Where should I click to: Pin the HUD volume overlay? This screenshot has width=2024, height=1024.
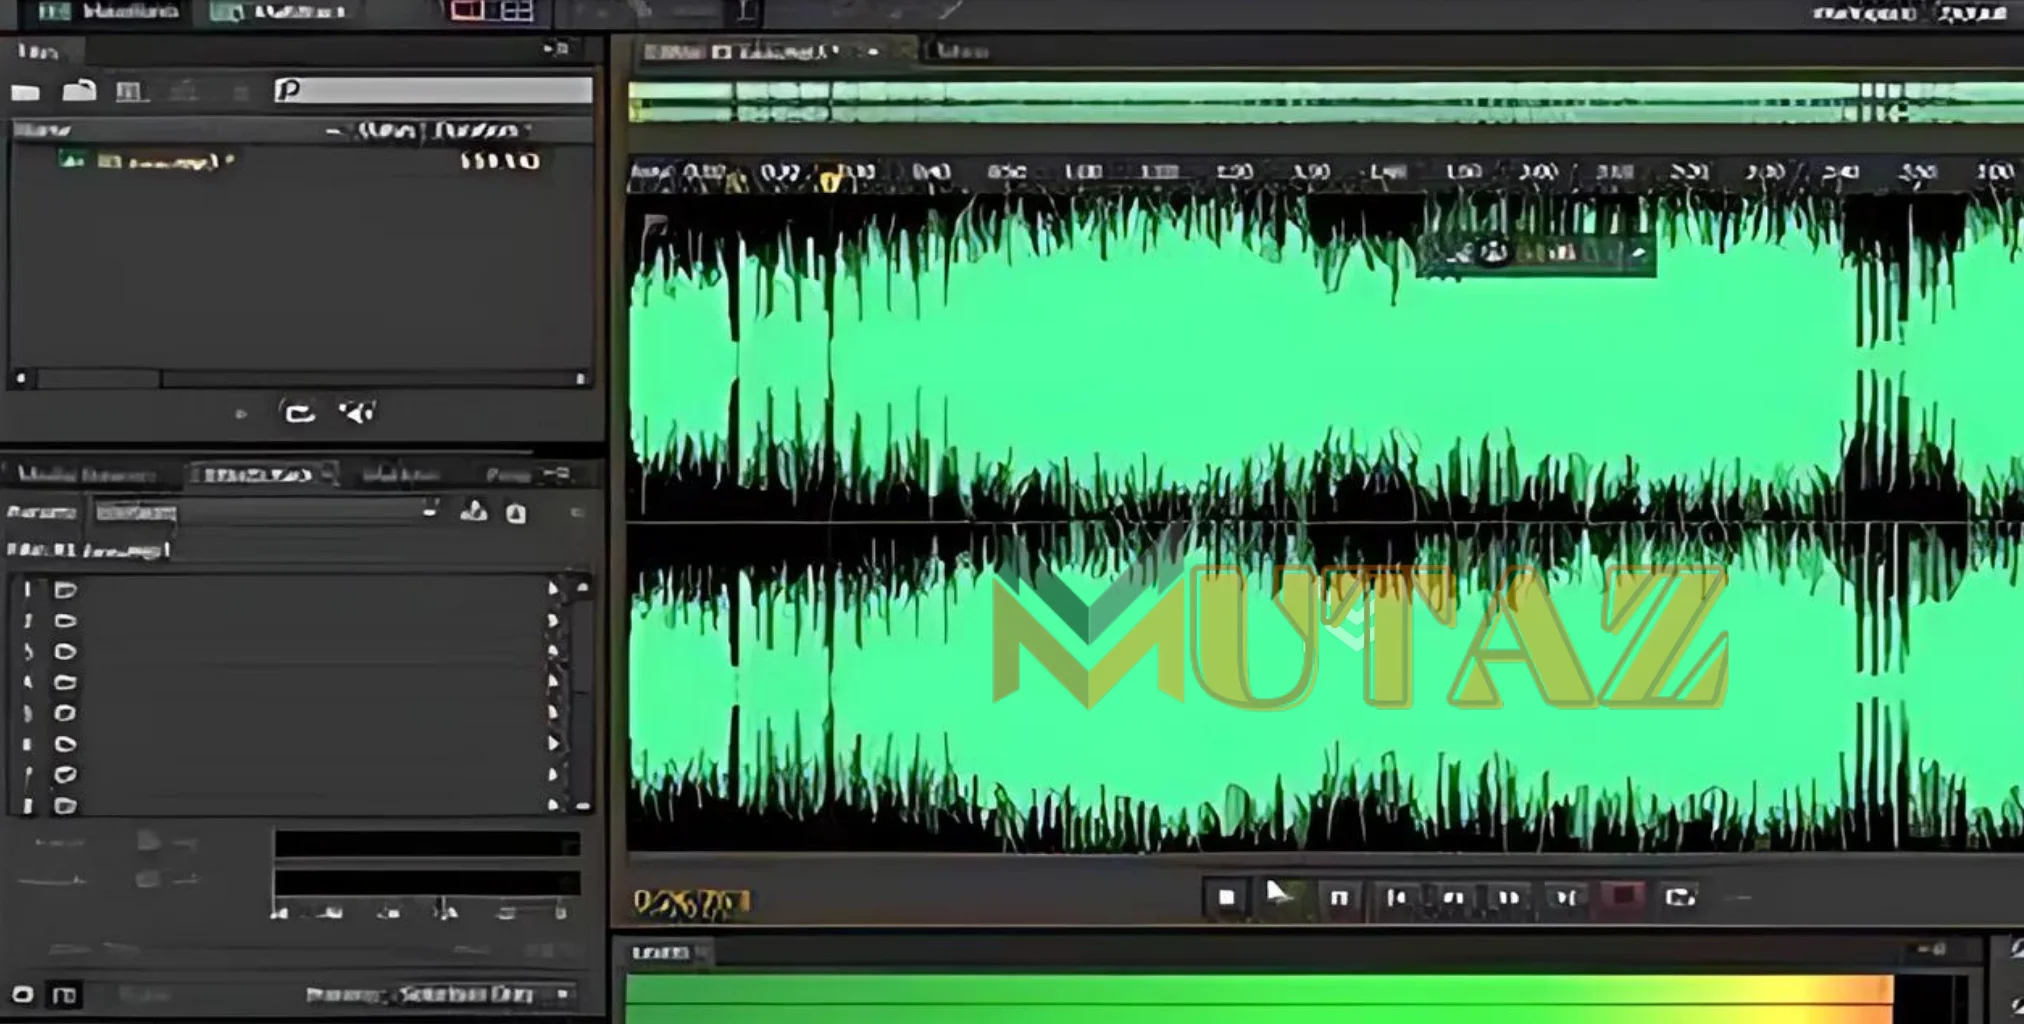pyautogui.click(x=1638, y=254)
